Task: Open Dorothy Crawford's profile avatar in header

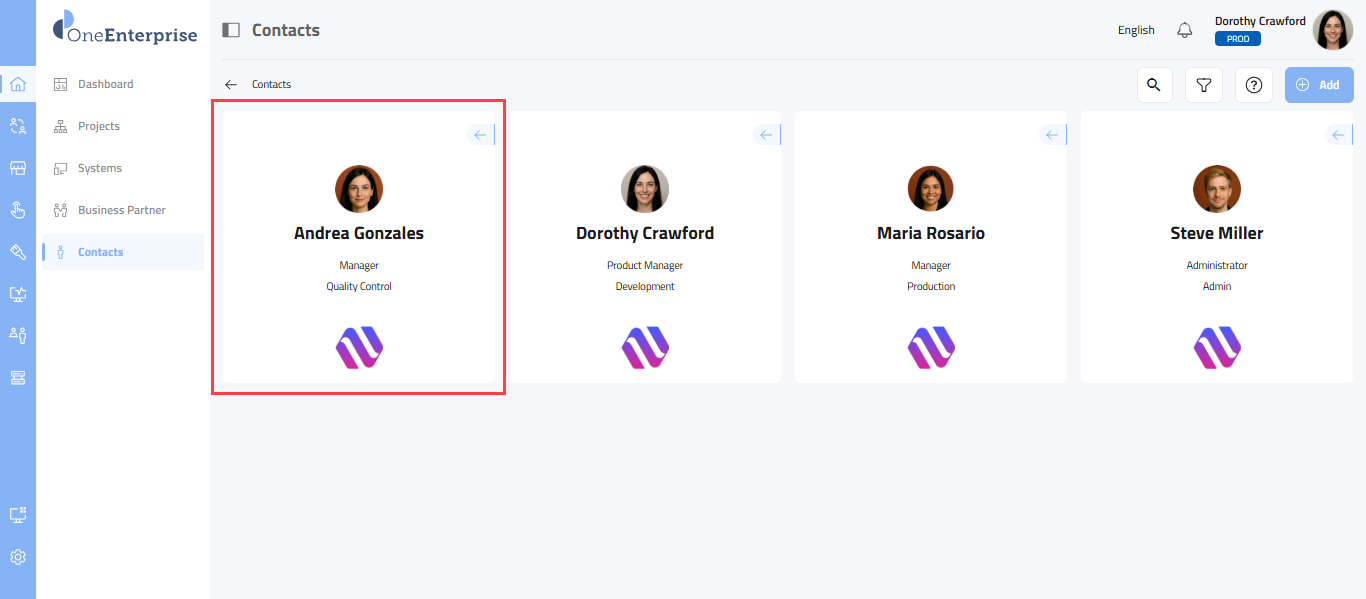Action: tap(1332, 30)
